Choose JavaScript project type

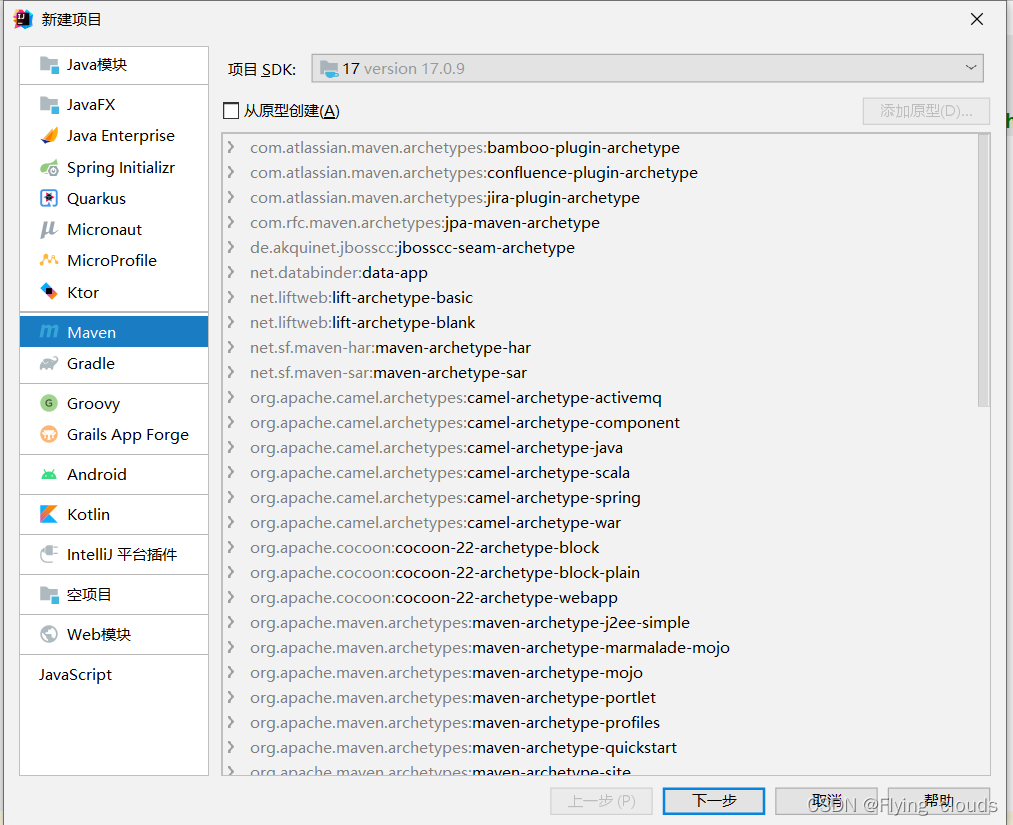pyautogui.click(x=114, y=674)
